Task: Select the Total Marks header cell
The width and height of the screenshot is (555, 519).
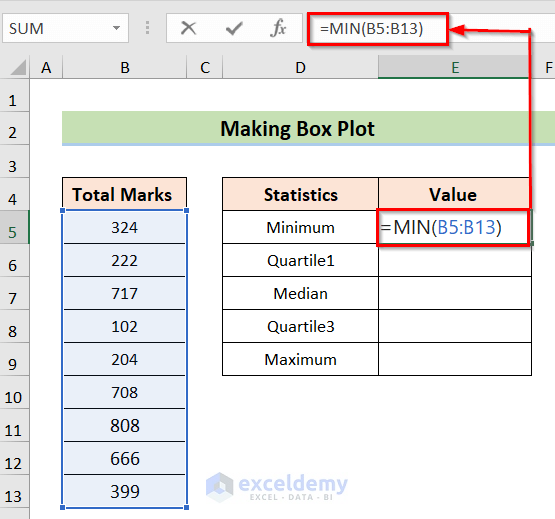Action: click(x=125, y=194)
